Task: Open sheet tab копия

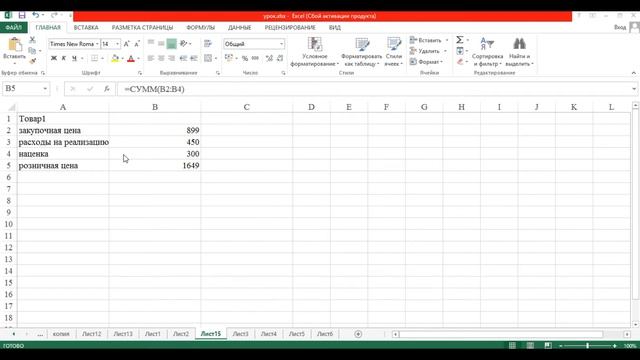Action: coord(61,334)
